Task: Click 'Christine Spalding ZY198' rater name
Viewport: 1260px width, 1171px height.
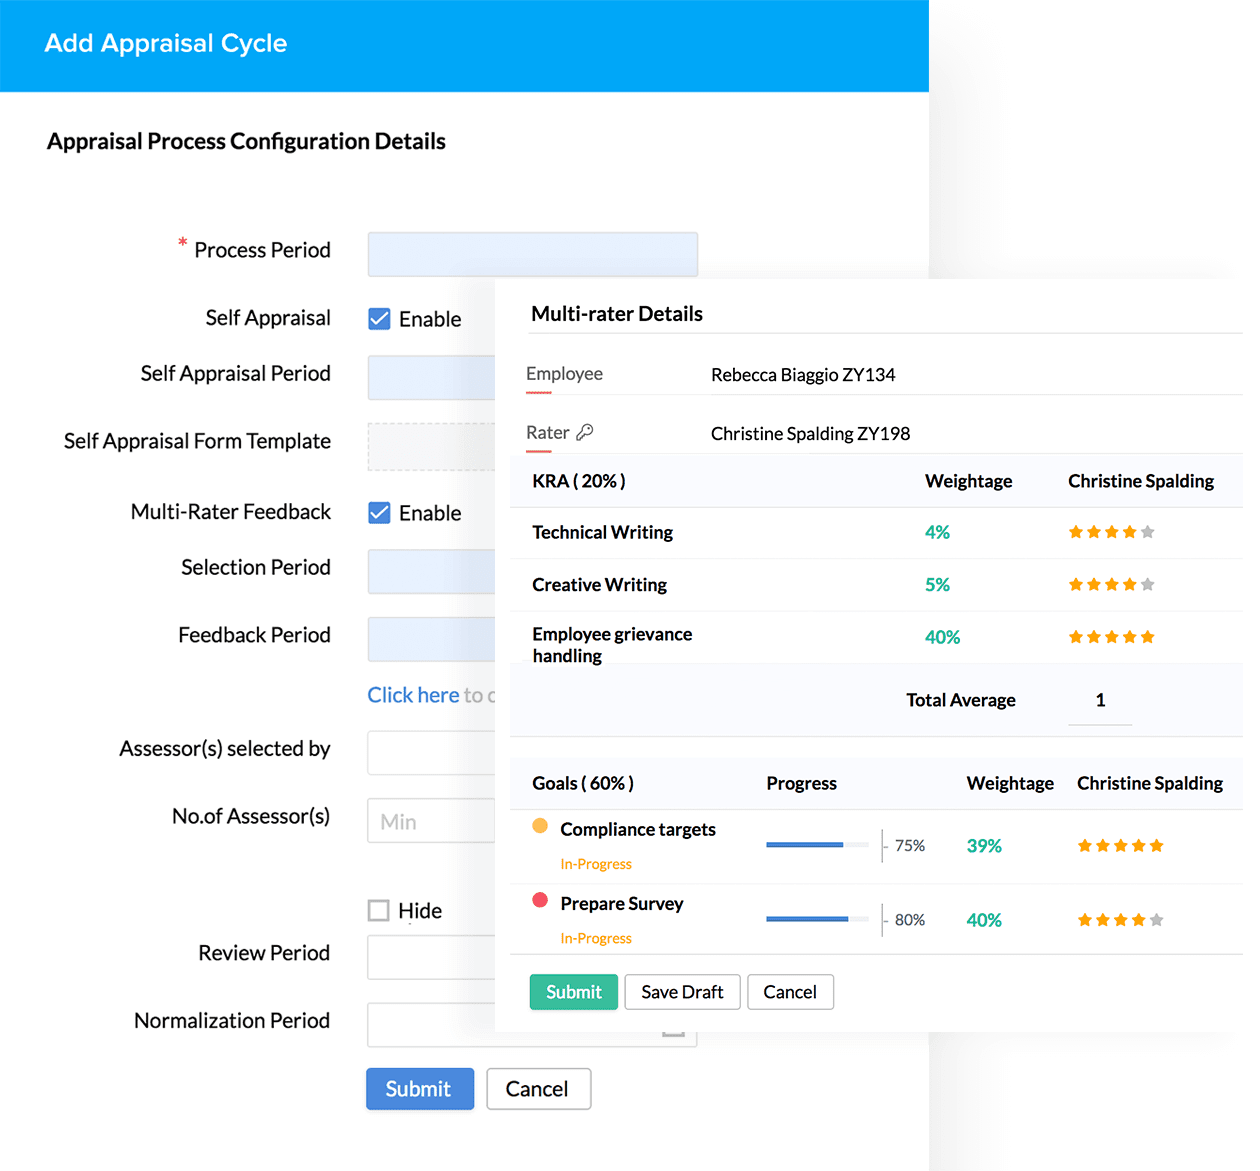Action: pyautogui.click(x=810, y=434)
